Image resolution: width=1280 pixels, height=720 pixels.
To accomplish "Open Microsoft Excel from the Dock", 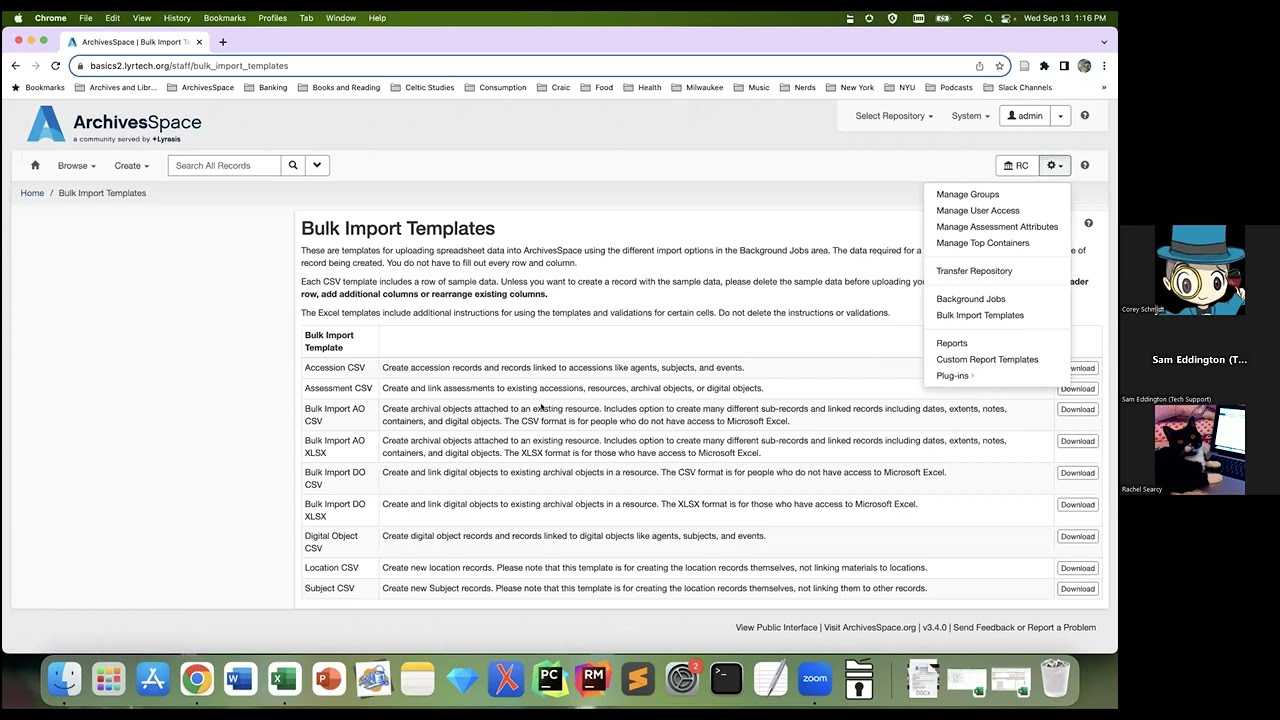I will click(x=285, y=679).
